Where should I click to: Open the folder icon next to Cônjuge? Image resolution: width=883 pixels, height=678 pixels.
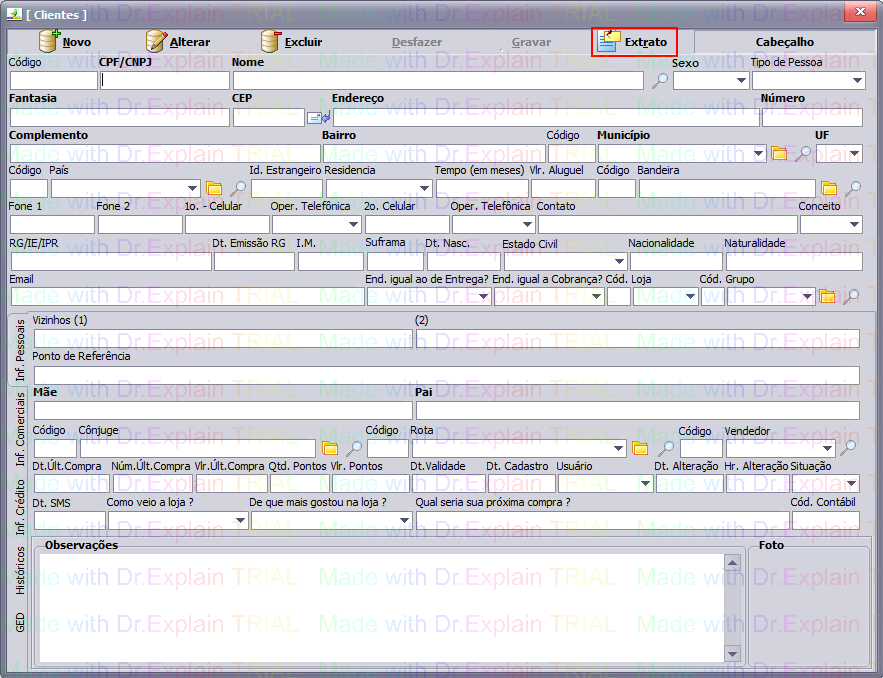329,448
